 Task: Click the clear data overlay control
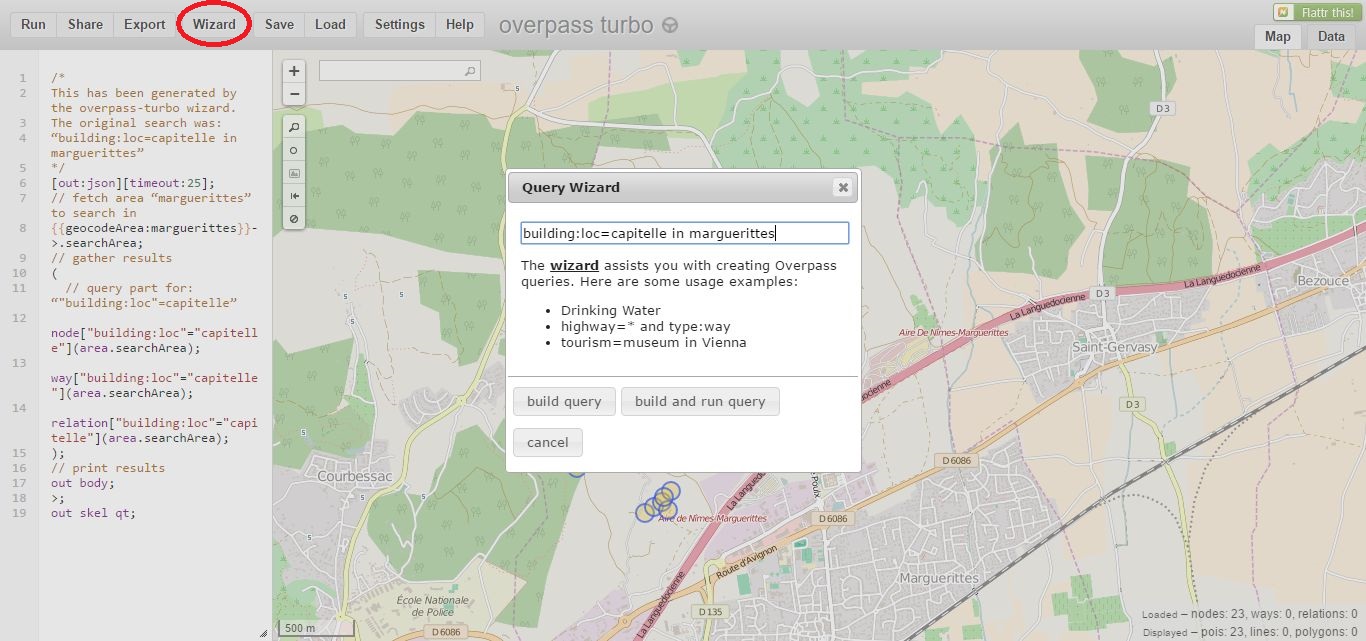[x=294, y=218]
